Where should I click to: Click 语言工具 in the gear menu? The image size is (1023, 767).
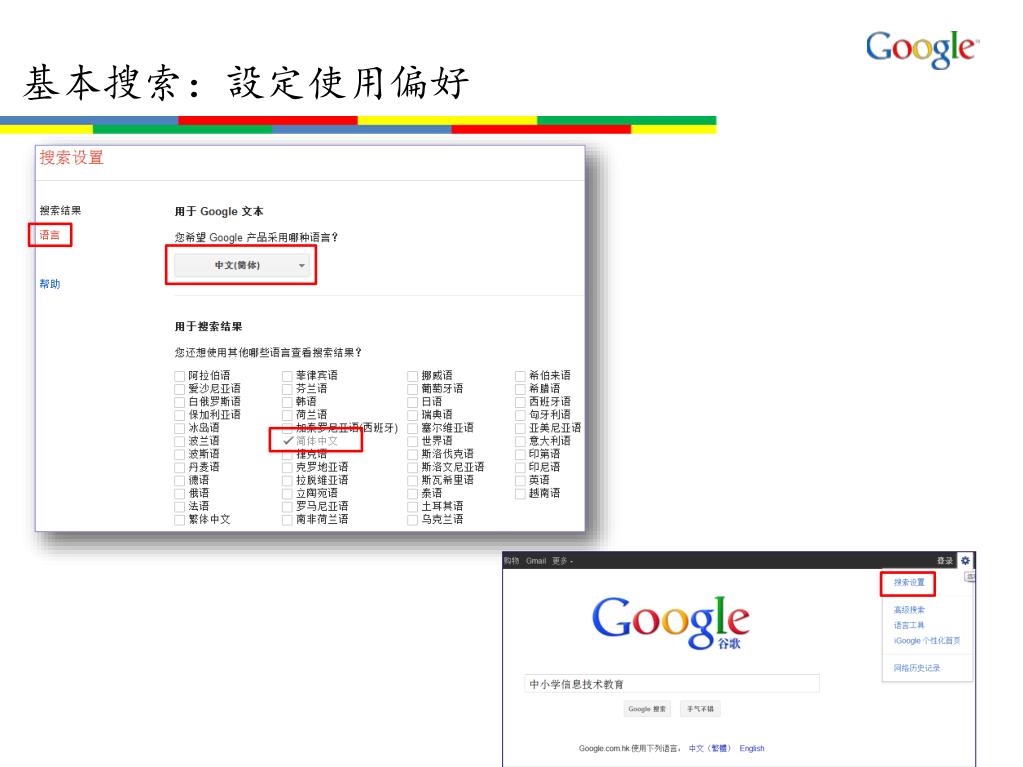click(909, 625)
